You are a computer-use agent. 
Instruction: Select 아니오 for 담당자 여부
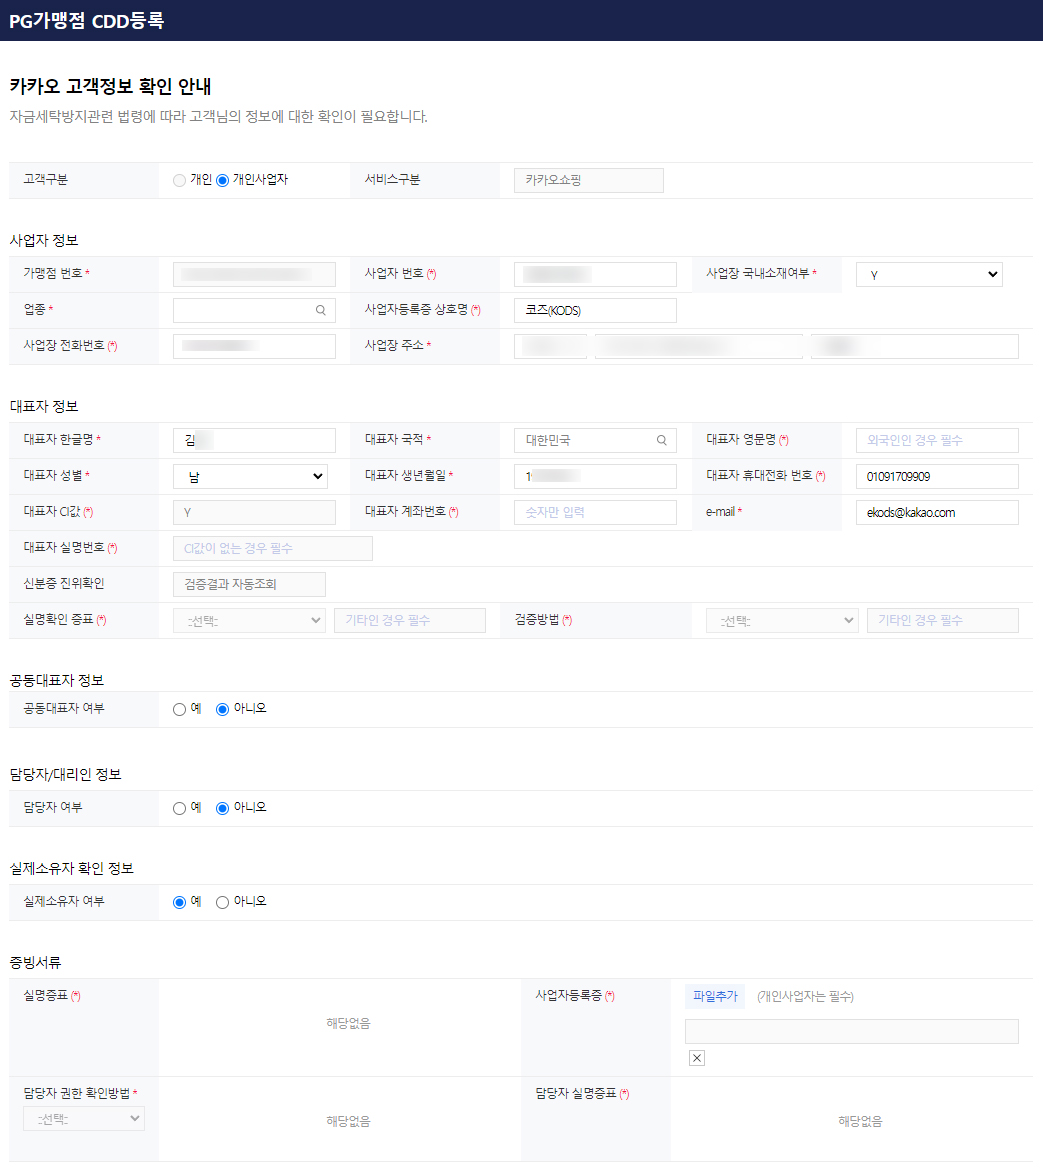222,808
